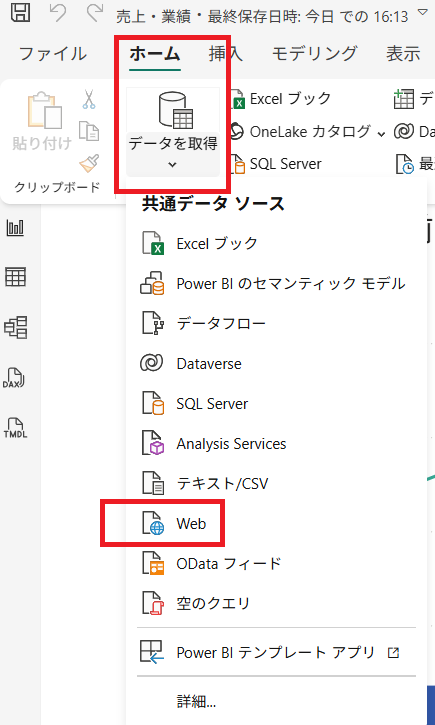Open the モデリング ribbon tab
Image resolution: width=435 pixels, height=725 pixels.
click(x=314, y=54)
